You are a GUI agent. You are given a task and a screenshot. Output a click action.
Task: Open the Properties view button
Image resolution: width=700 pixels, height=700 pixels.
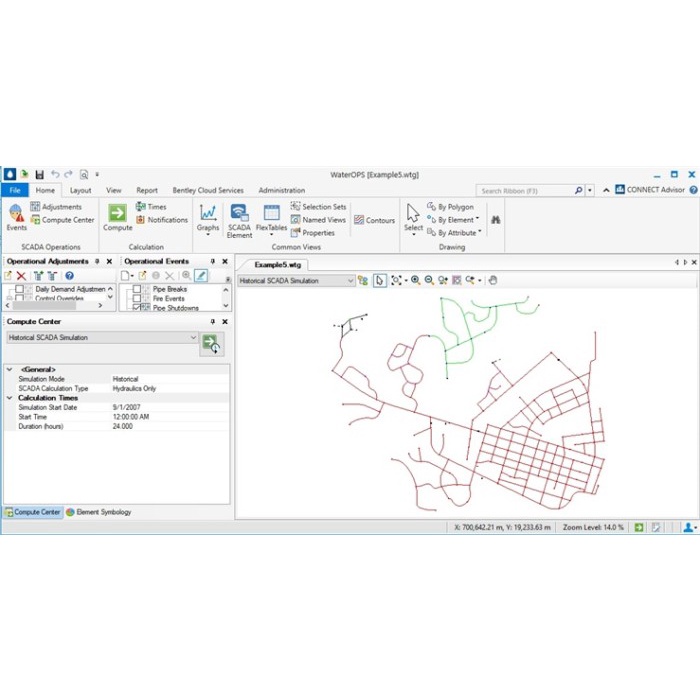(x=312, y=233)
